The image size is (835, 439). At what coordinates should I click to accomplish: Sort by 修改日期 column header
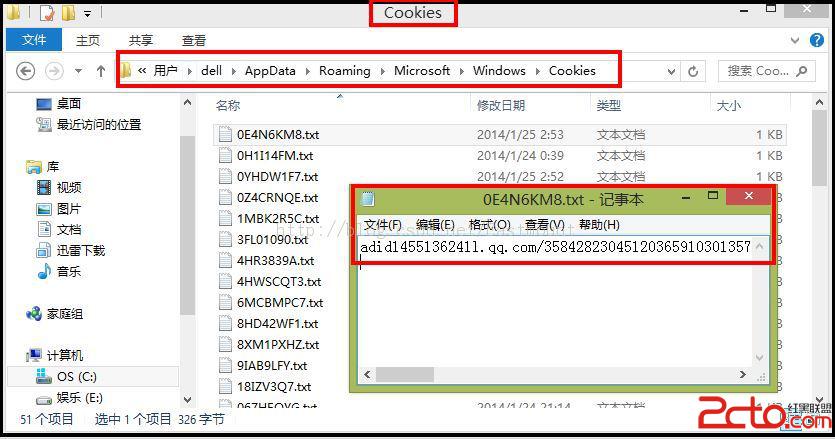(x=501, y=105)
